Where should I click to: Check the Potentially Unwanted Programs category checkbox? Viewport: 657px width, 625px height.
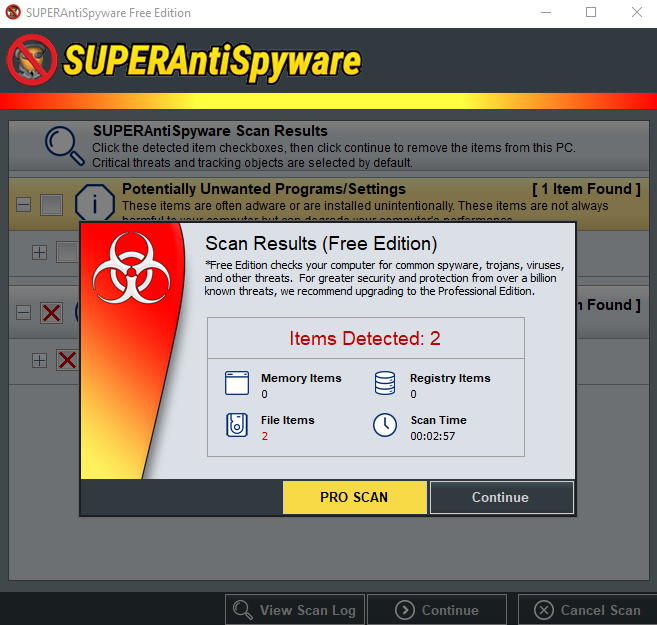[x=52, y=205]
